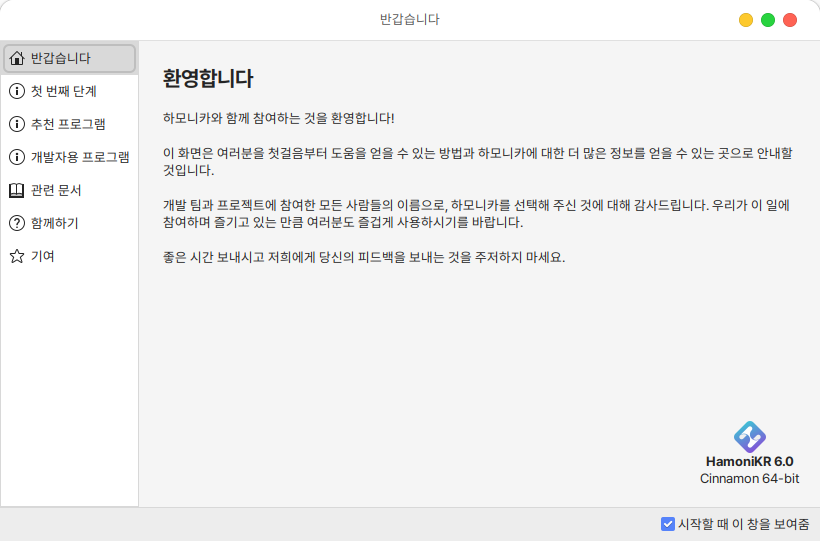Show the 기여 page
Screen dimensions: 820x541
pos(43,256)
